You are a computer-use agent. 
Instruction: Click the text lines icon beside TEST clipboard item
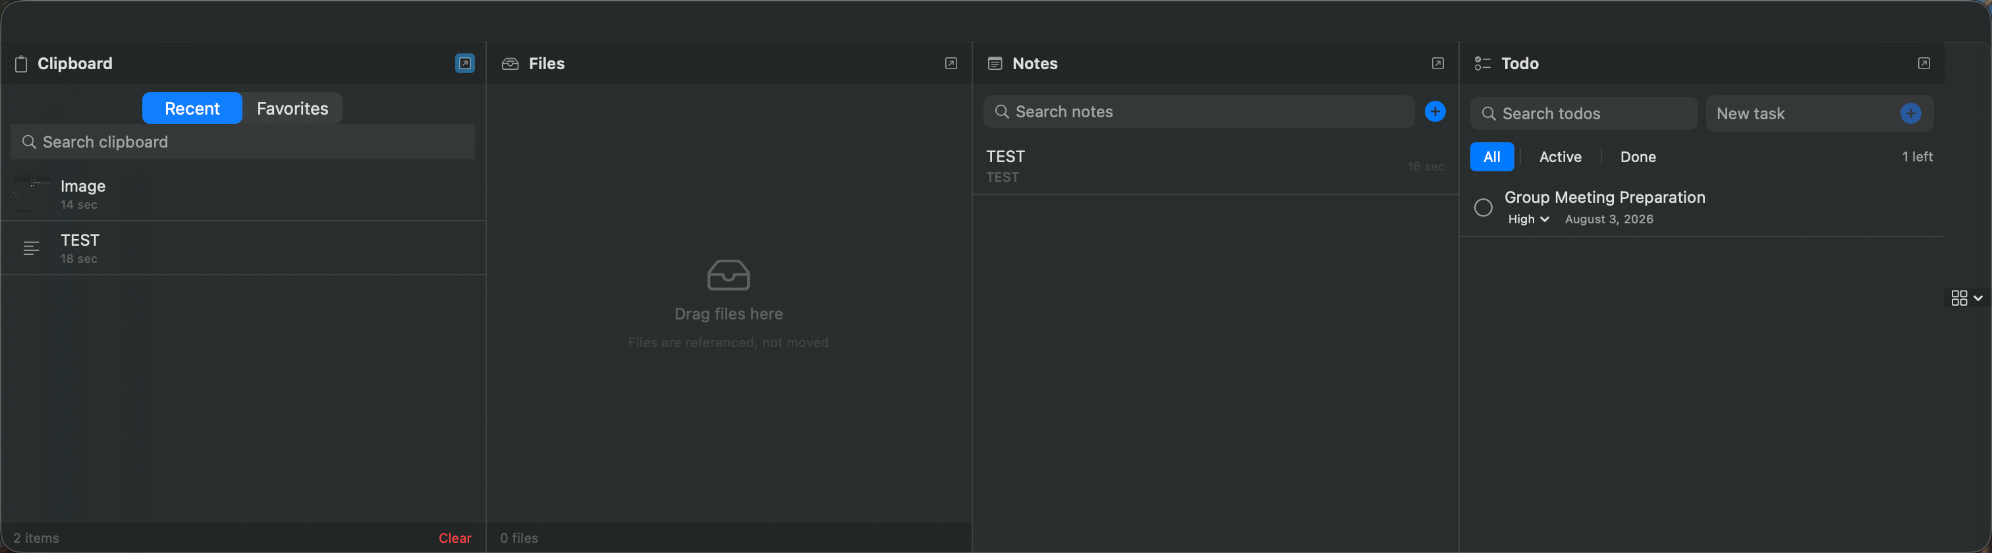31,248
